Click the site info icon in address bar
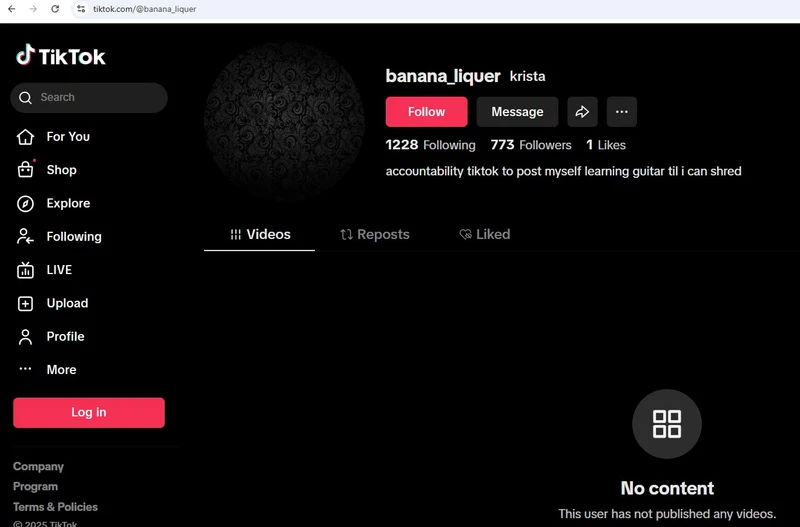Image resolution: width=800 pixels, height=527 pixels. click(81, 9)
